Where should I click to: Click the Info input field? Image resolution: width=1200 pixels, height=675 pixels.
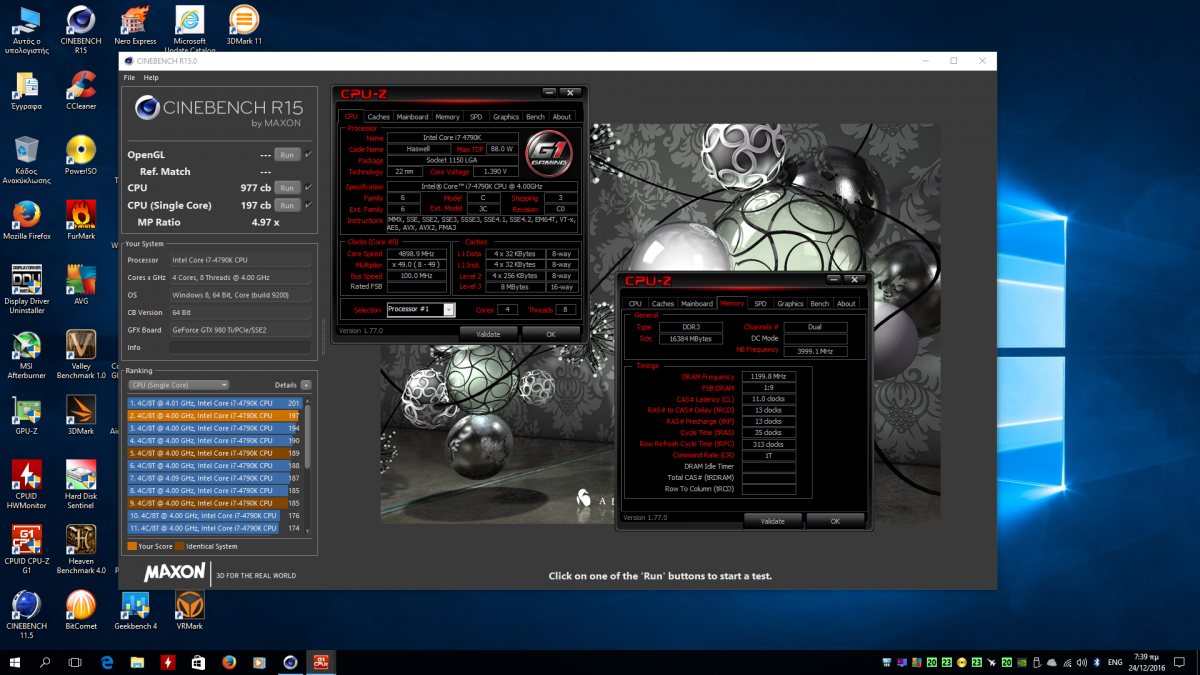(x=240, y=347)
